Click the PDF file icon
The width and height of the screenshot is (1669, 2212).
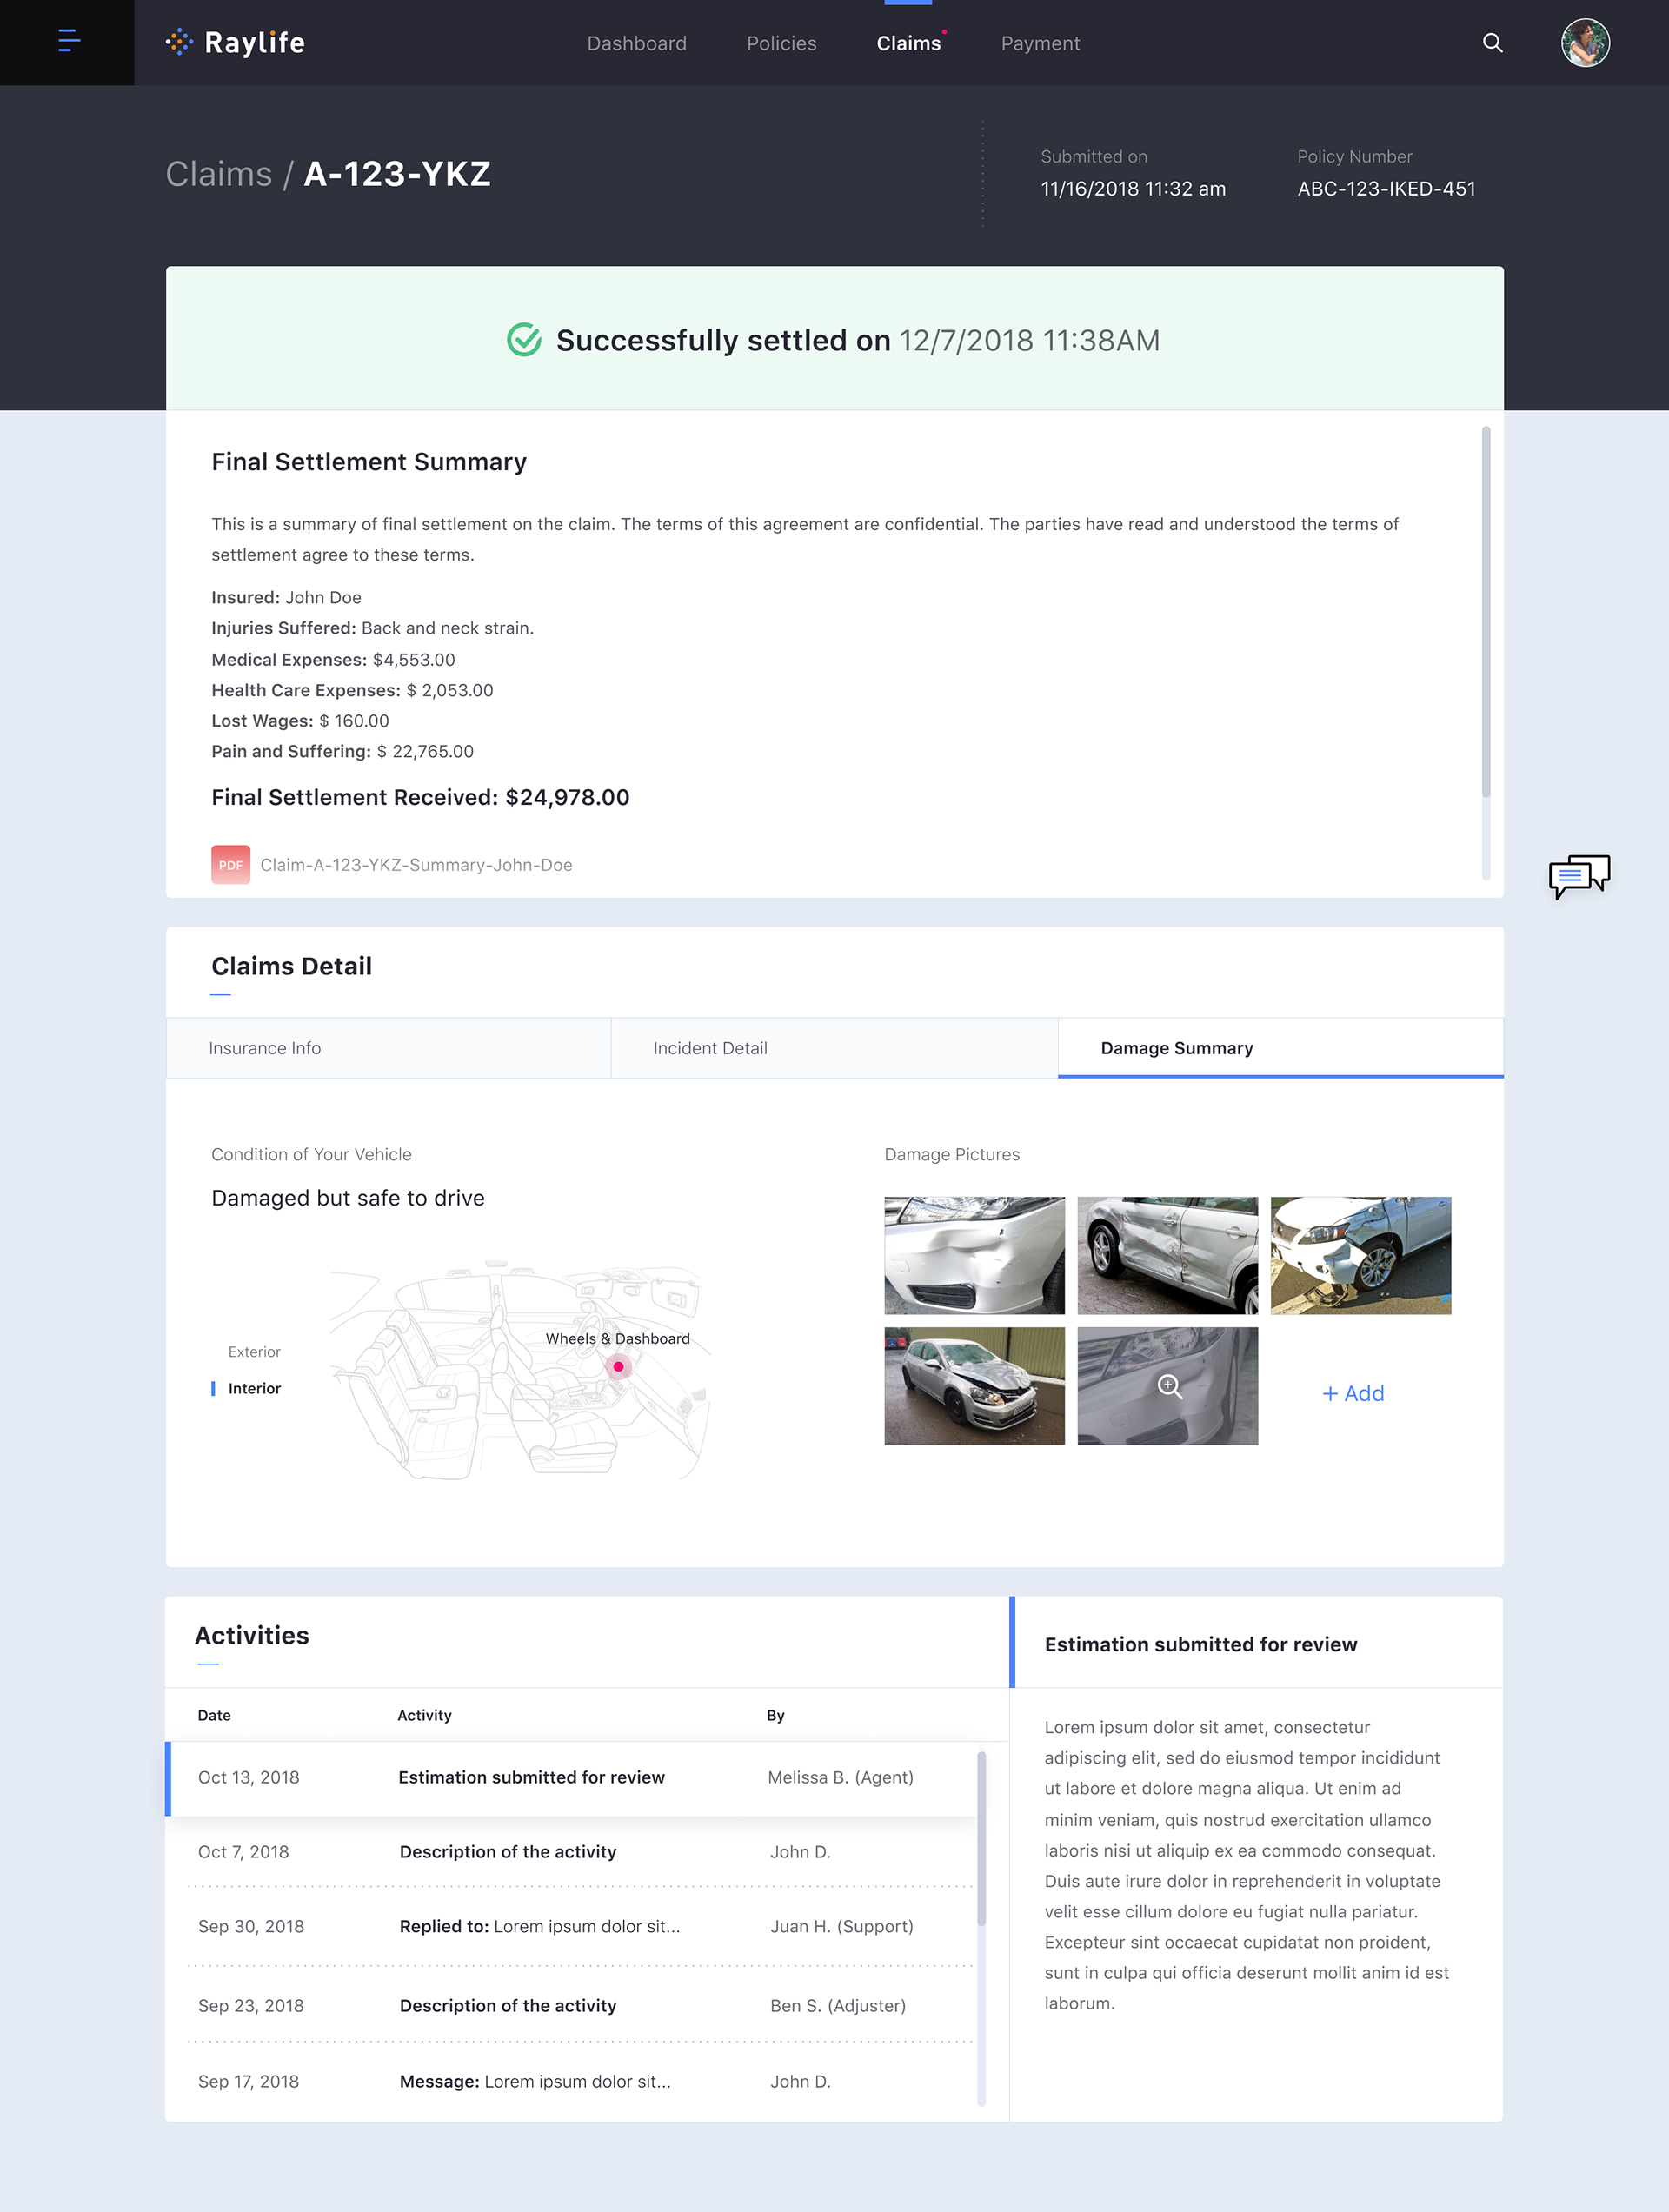click(x=230, y=865)
